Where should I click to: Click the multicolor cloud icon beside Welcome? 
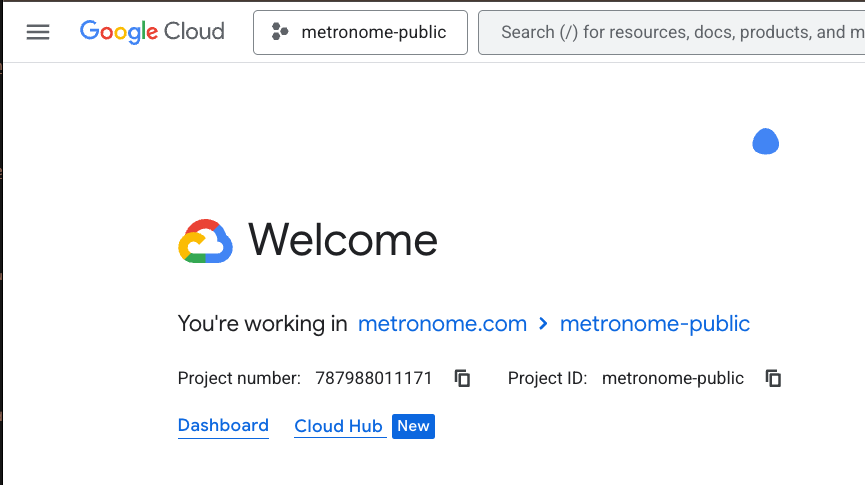pyautogui.click(x=205, y=241)
